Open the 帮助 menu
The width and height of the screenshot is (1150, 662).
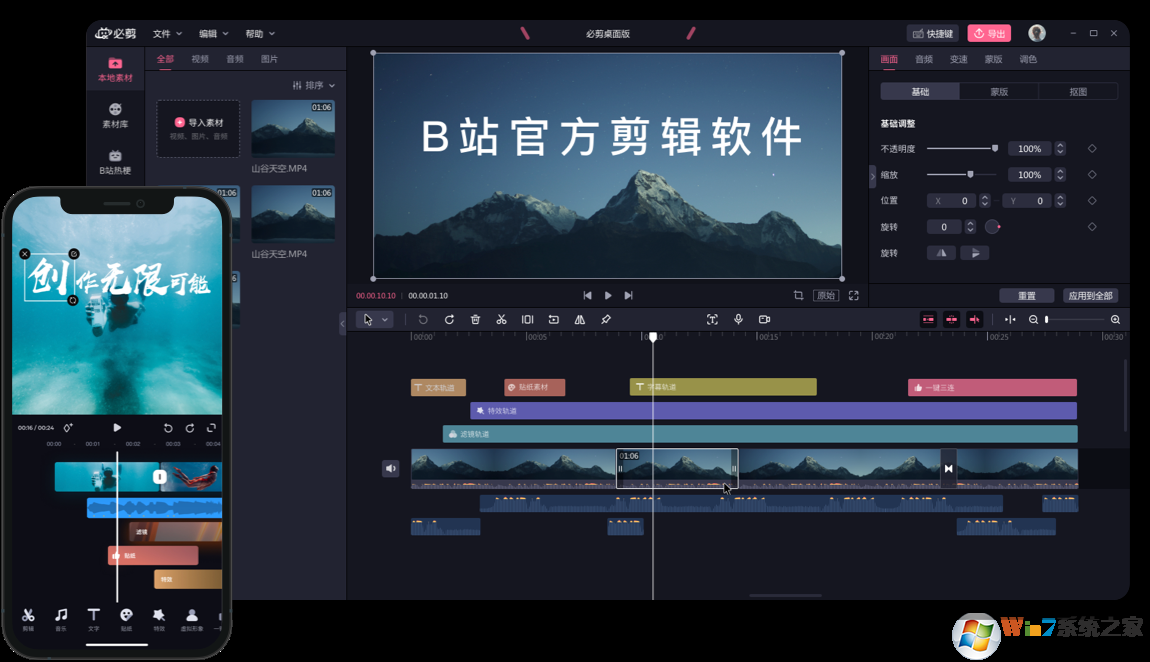click(x=260, y=34)
